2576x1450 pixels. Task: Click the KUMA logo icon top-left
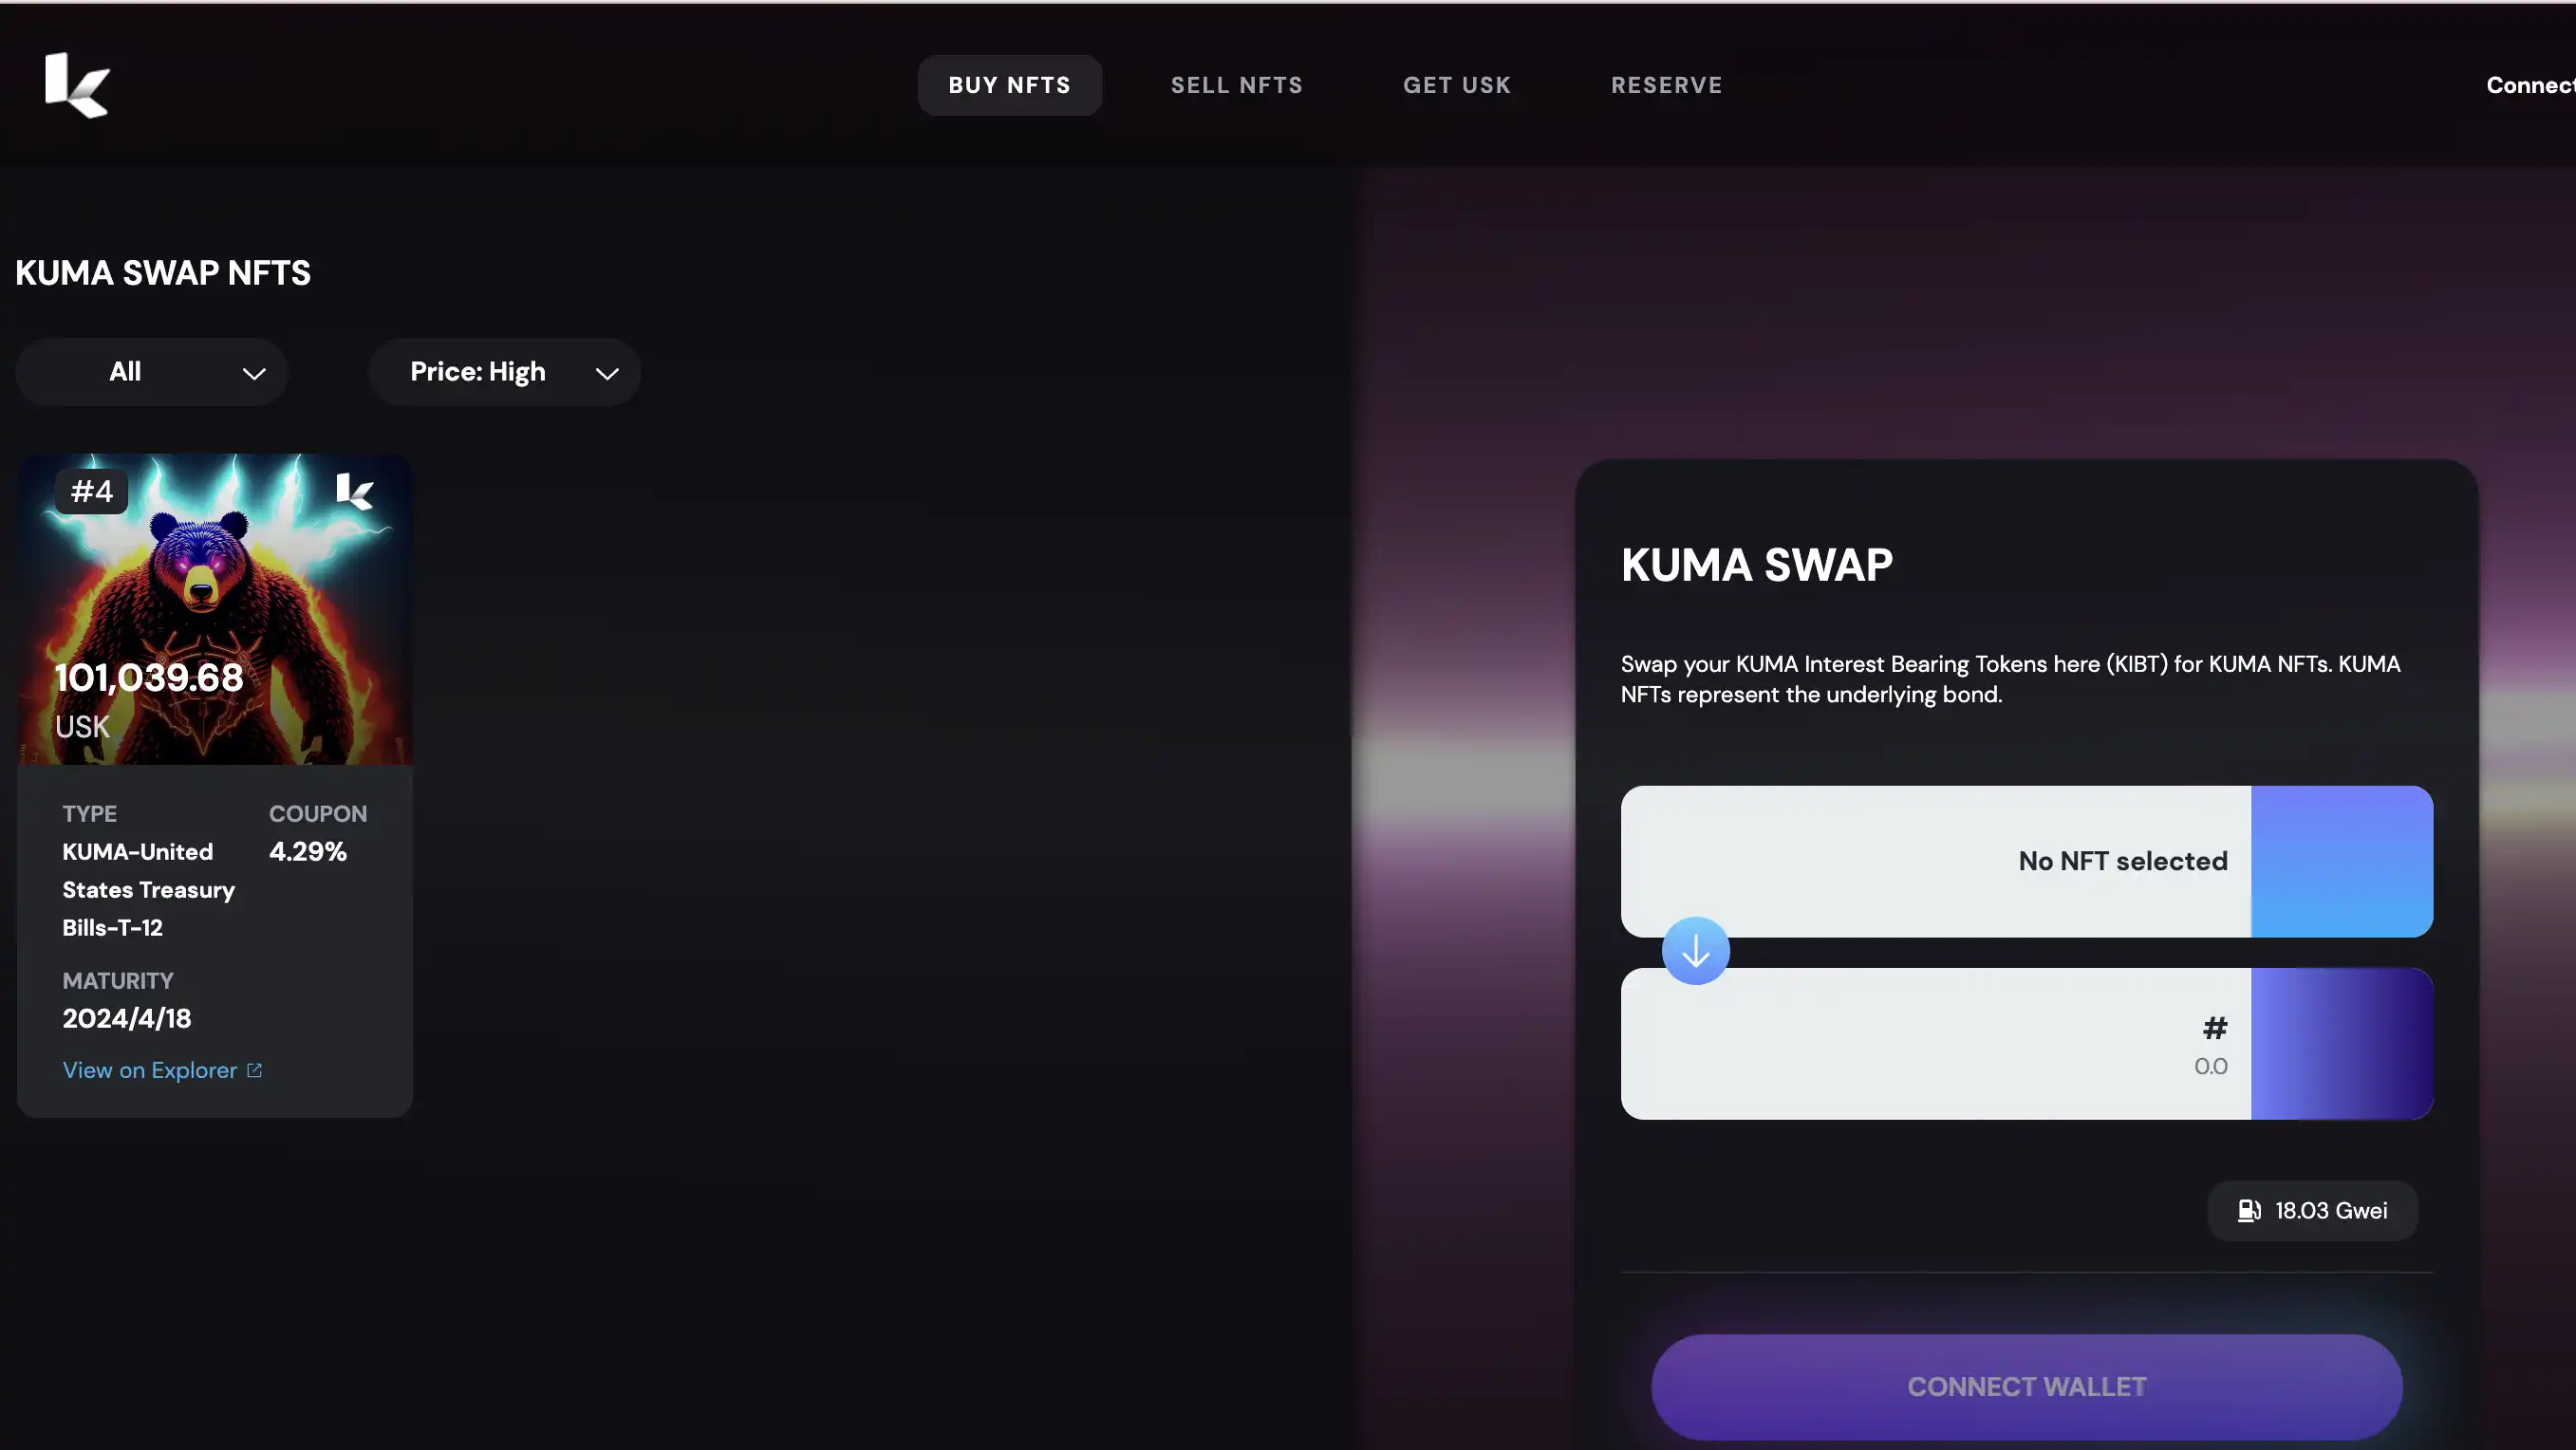(74, 84)
